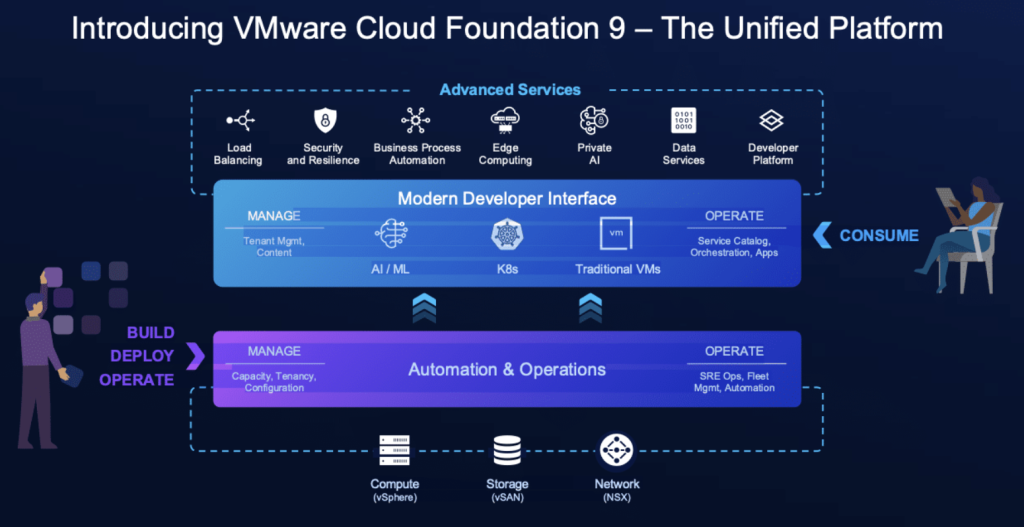This screenshot has height=527, width=1024.
Task: Click the blue CONSUME chevron arrow
Action: click(824, 235)
